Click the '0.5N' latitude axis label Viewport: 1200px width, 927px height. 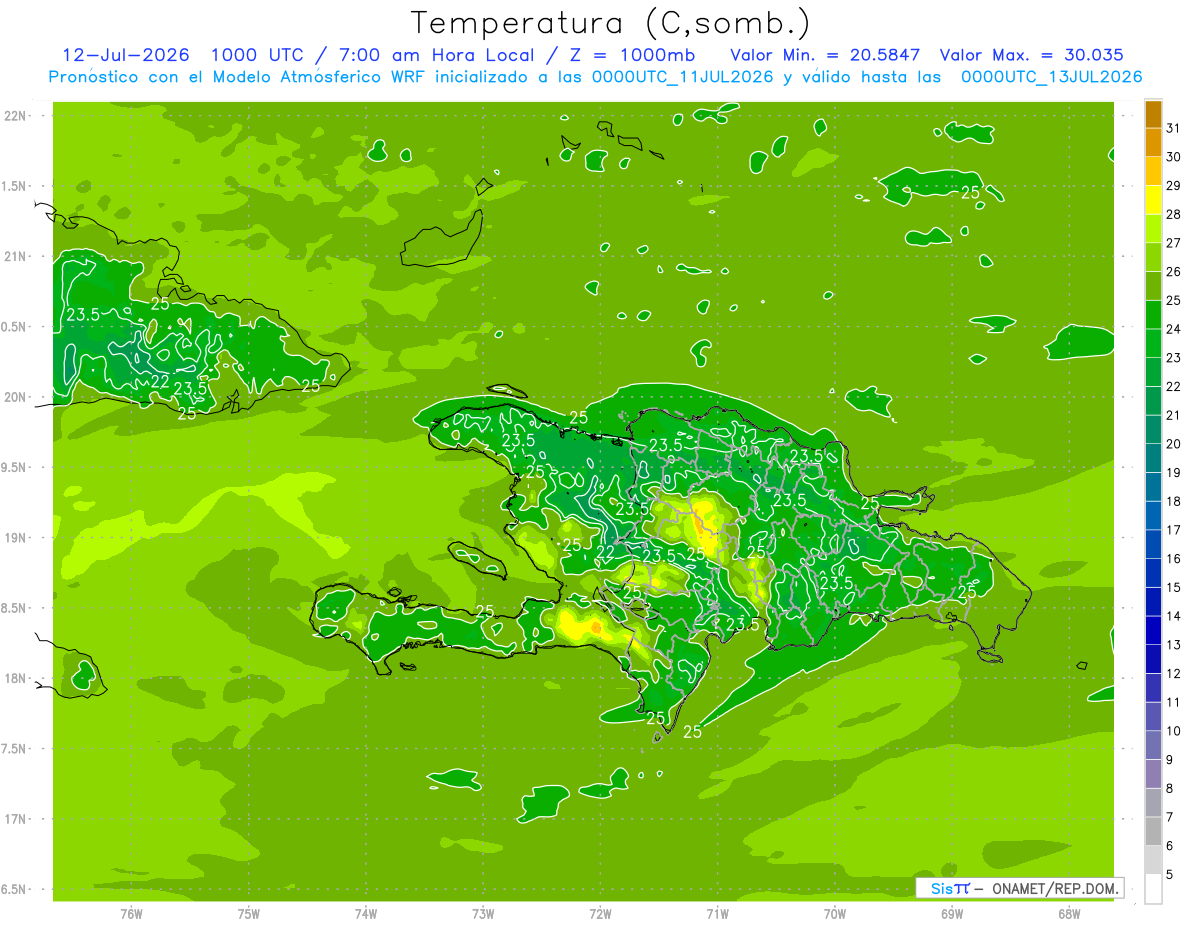pyautogui.click(x=14, y=327)
